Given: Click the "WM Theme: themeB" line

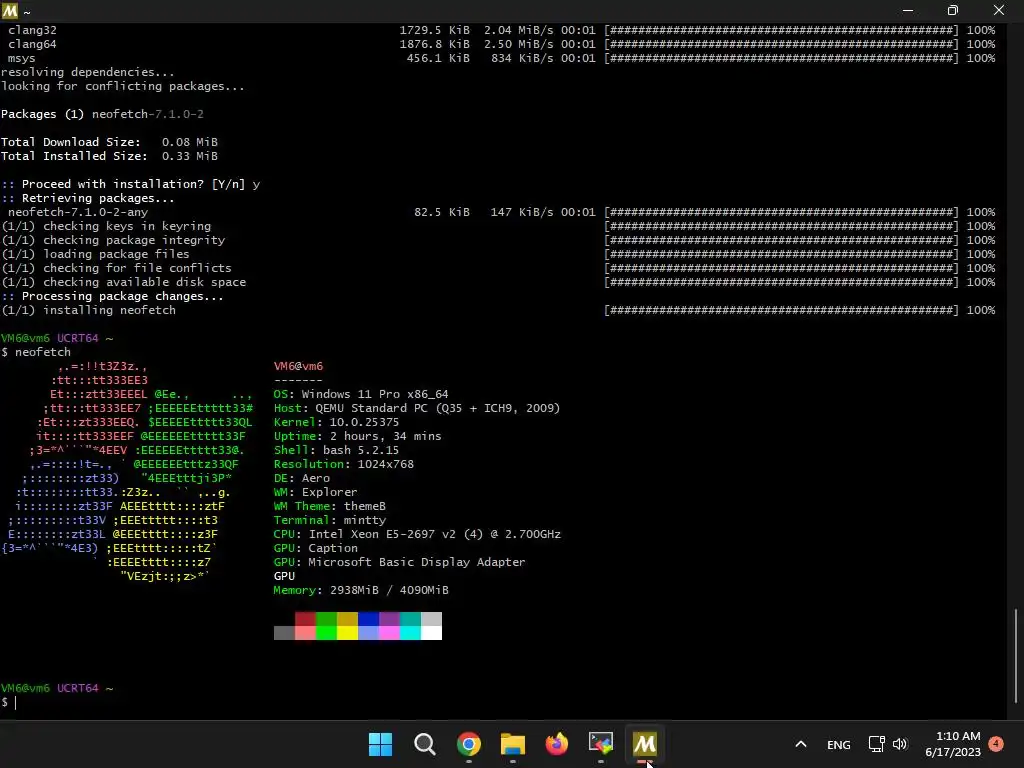Looking at the screenshot, I should tap(330, 507).
